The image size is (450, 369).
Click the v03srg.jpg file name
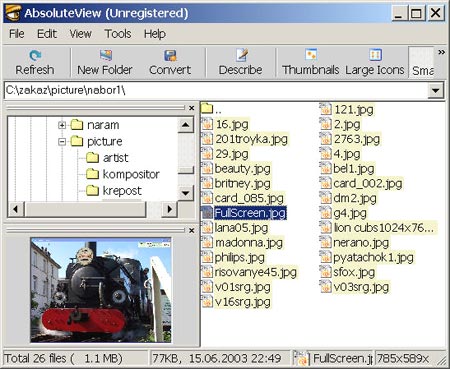tap(361, 287)
